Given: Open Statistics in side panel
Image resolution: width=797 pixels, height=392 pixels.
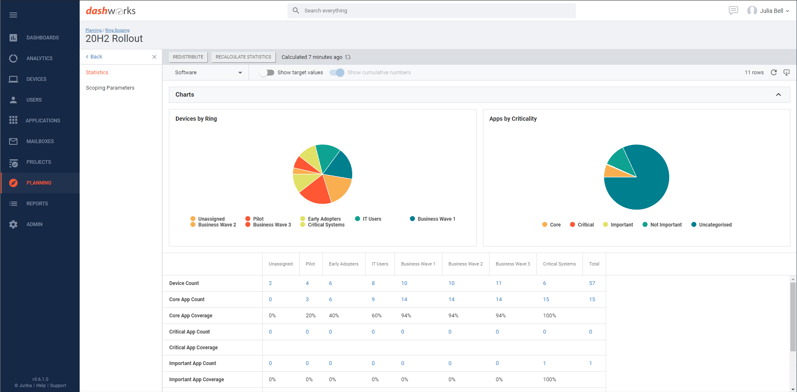Looking at the screenshot, I should 97,73.
